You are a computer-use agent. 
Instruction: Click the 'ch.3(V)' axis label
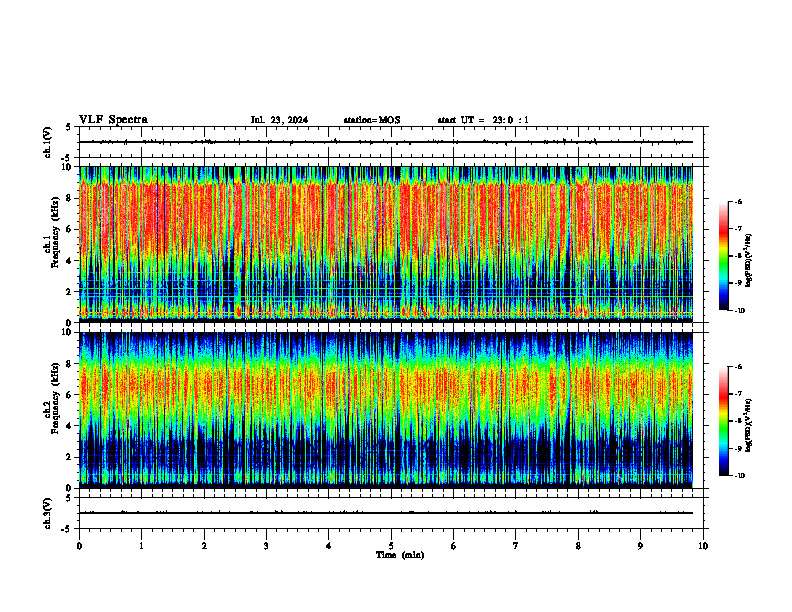click(x=47, y=513)
